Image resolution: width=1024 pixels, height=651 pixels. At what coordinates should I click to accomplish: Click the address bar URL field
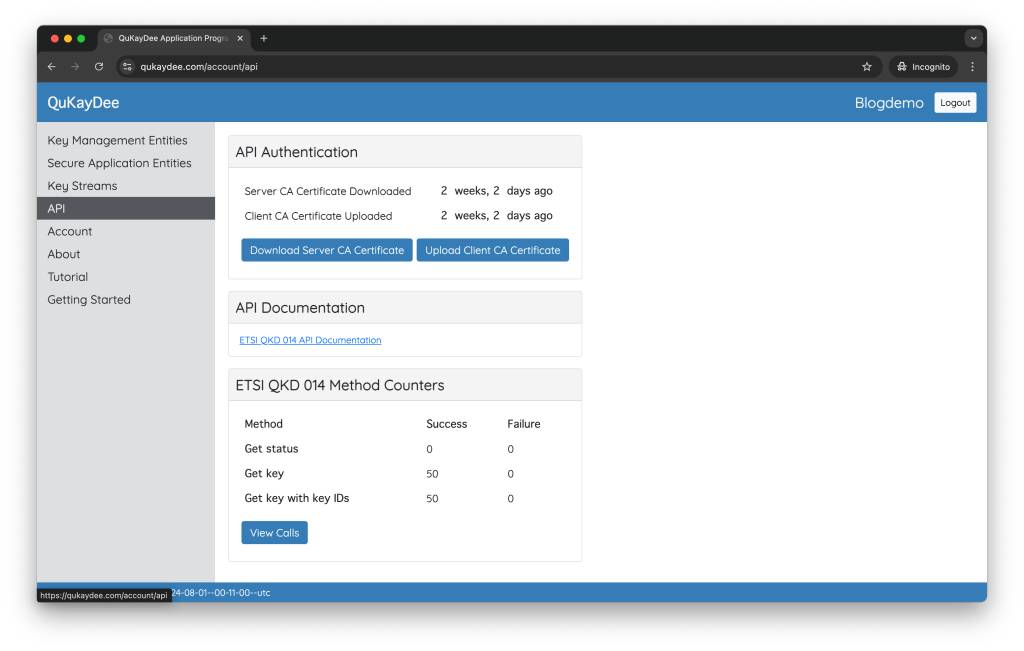[480, 67]
